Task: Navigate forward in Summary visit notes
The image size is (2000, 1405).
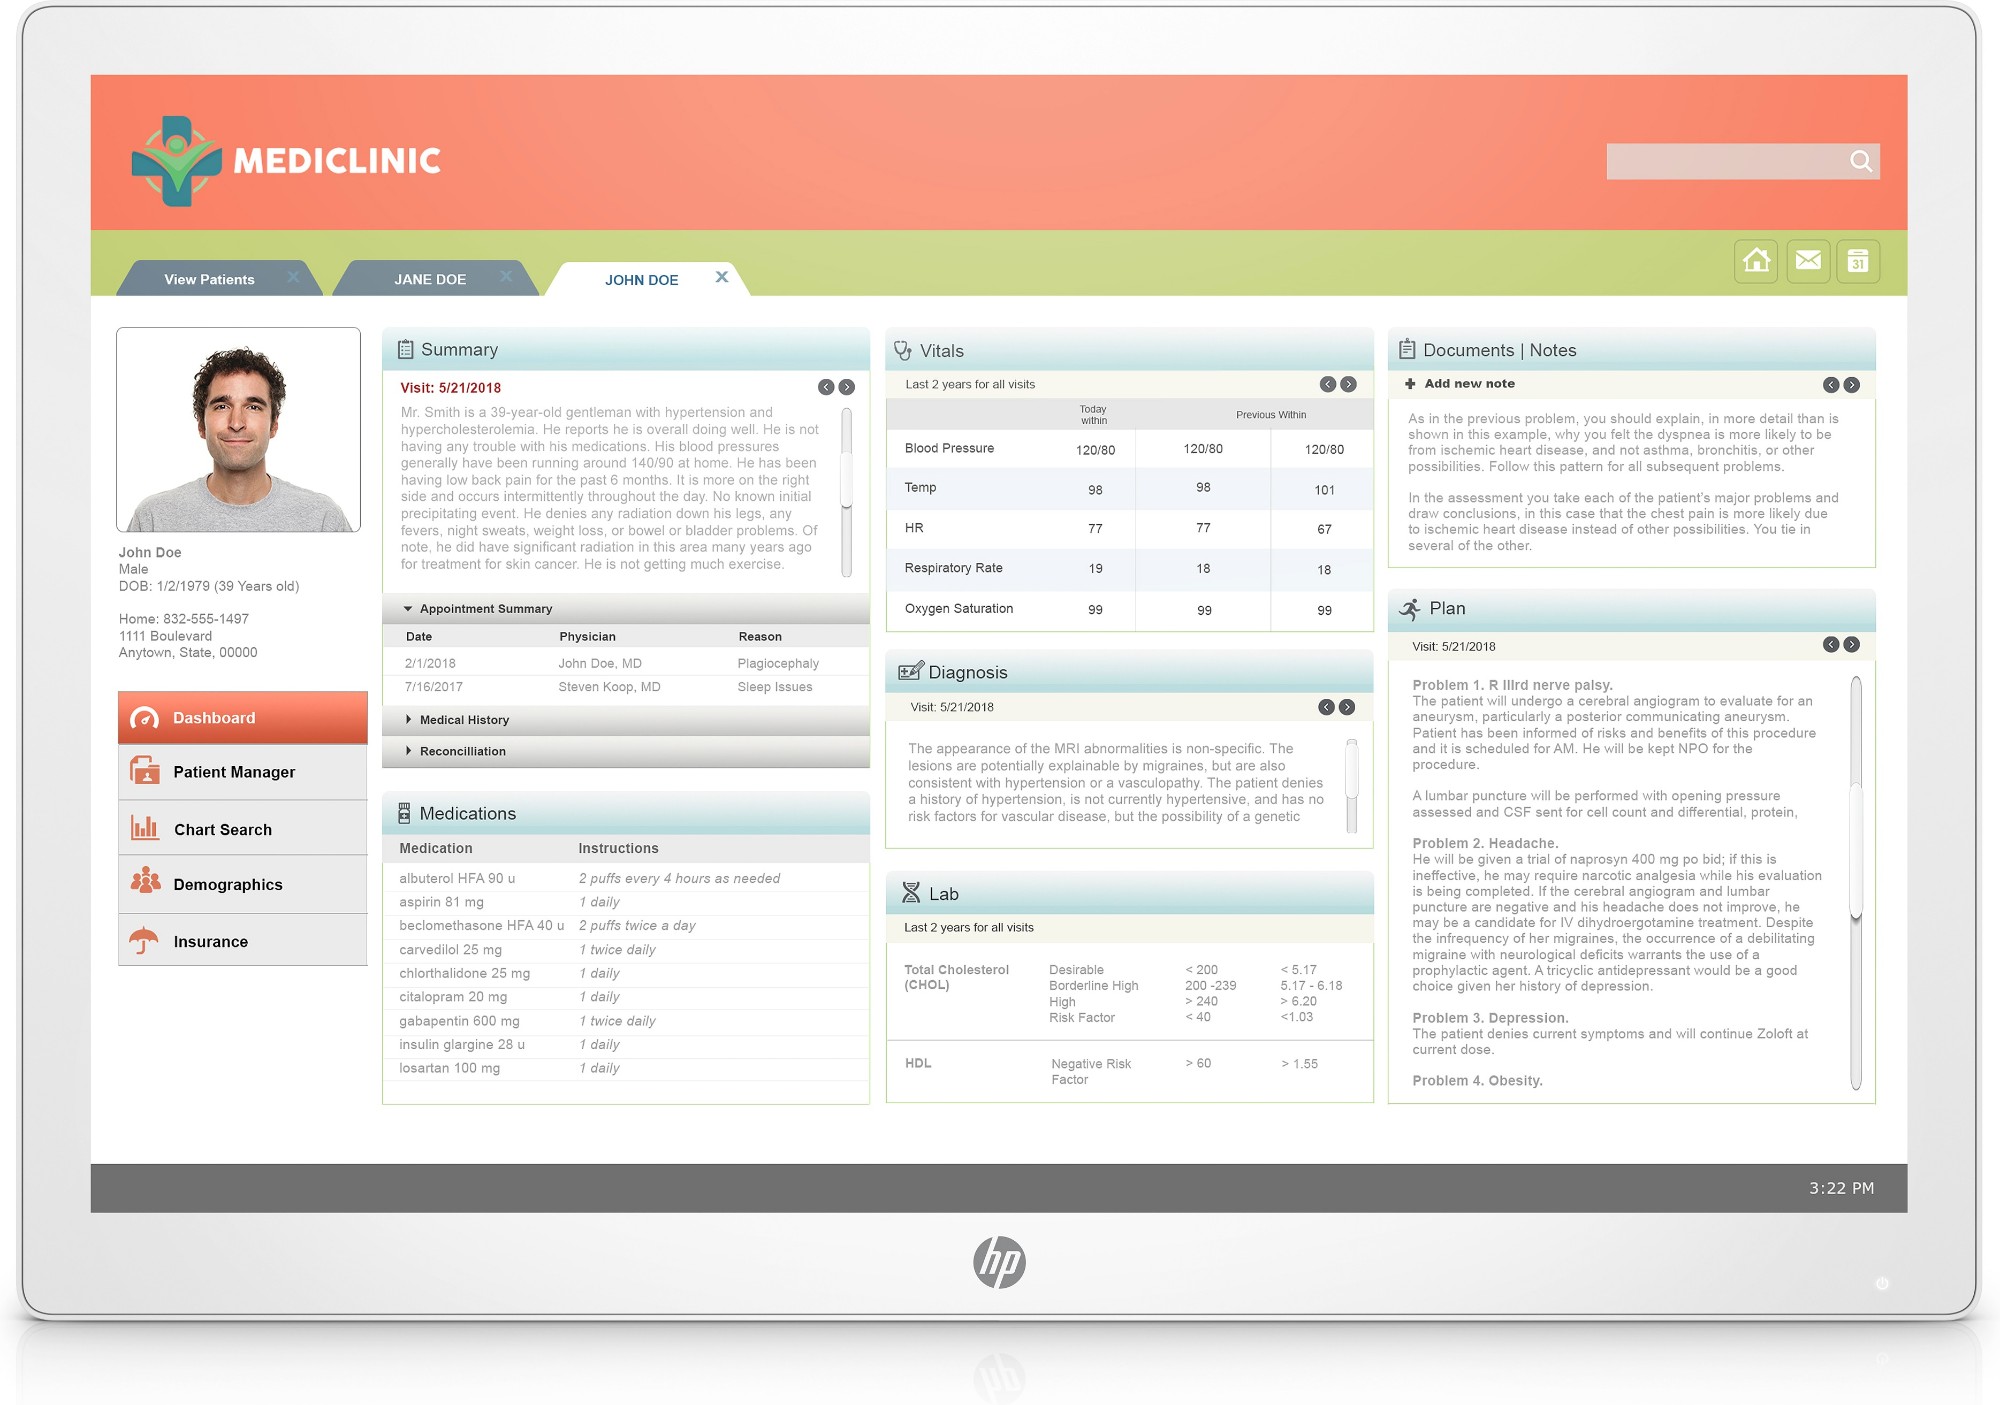Action: [845, 385]
